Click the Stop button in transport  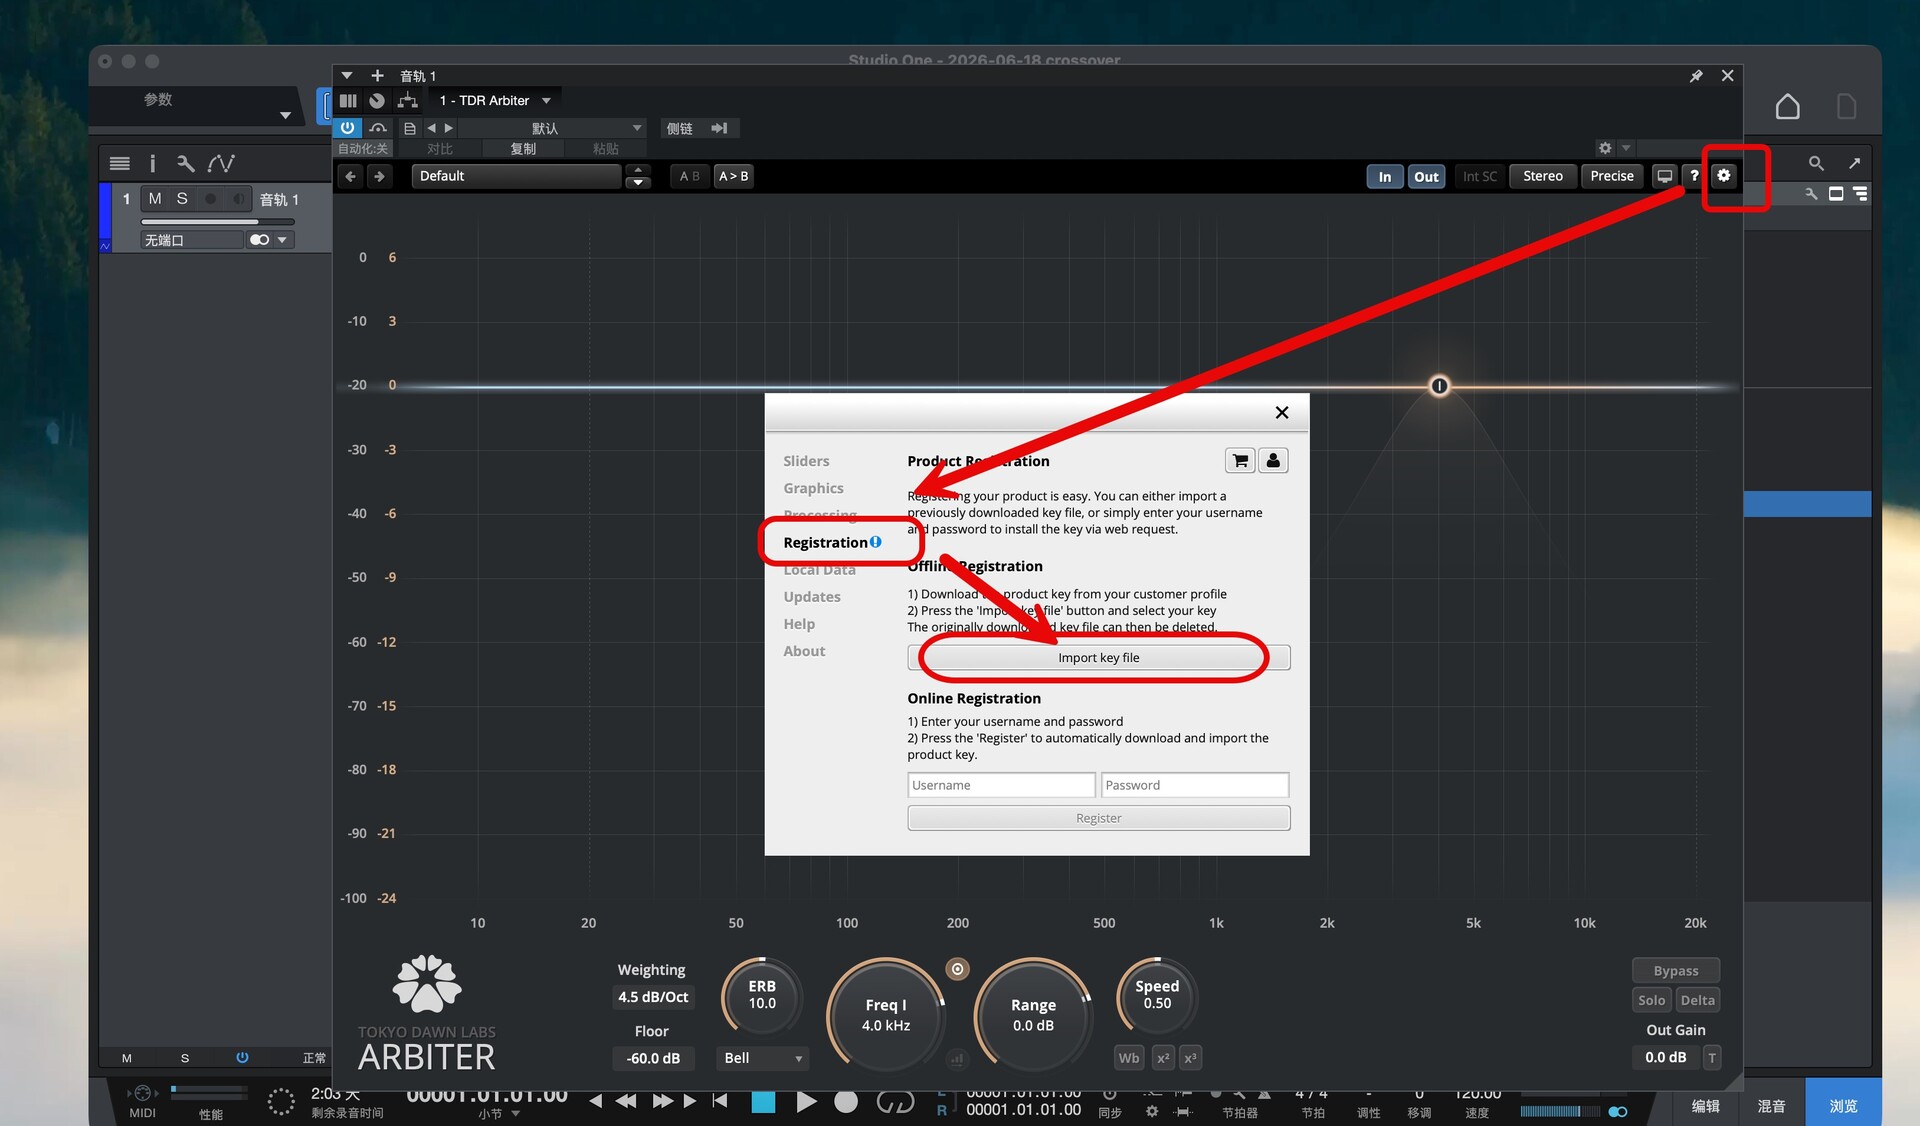[764, 1102]
